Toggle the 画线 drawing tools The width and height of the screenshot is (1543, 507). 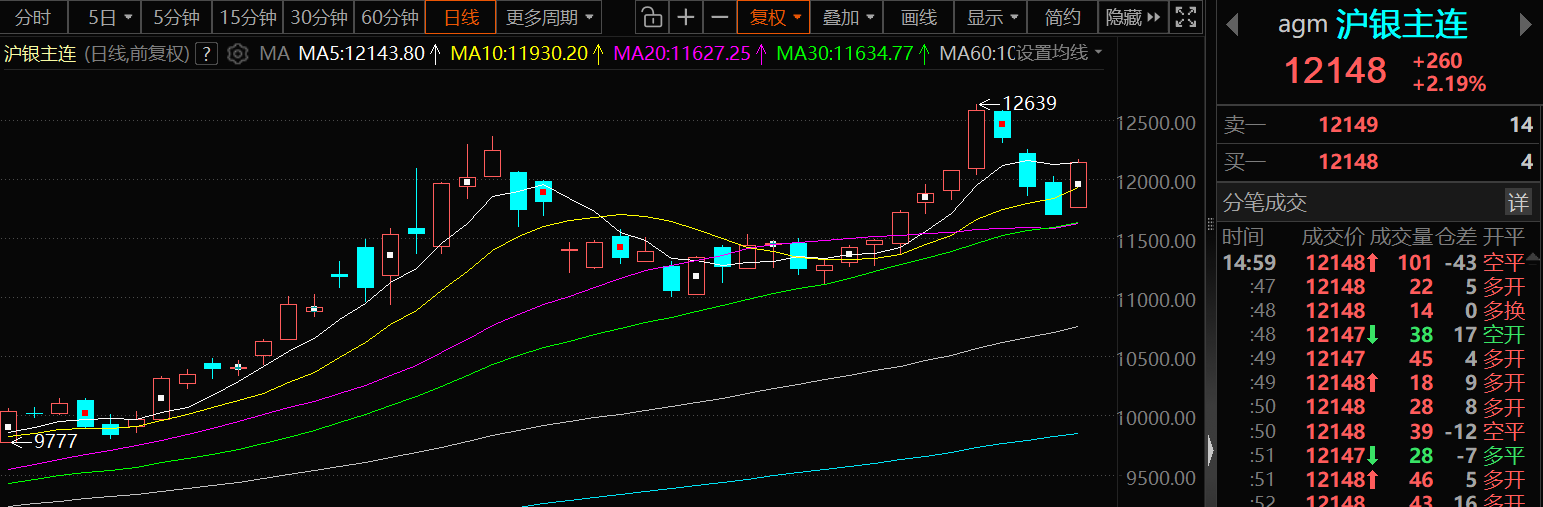918,17
